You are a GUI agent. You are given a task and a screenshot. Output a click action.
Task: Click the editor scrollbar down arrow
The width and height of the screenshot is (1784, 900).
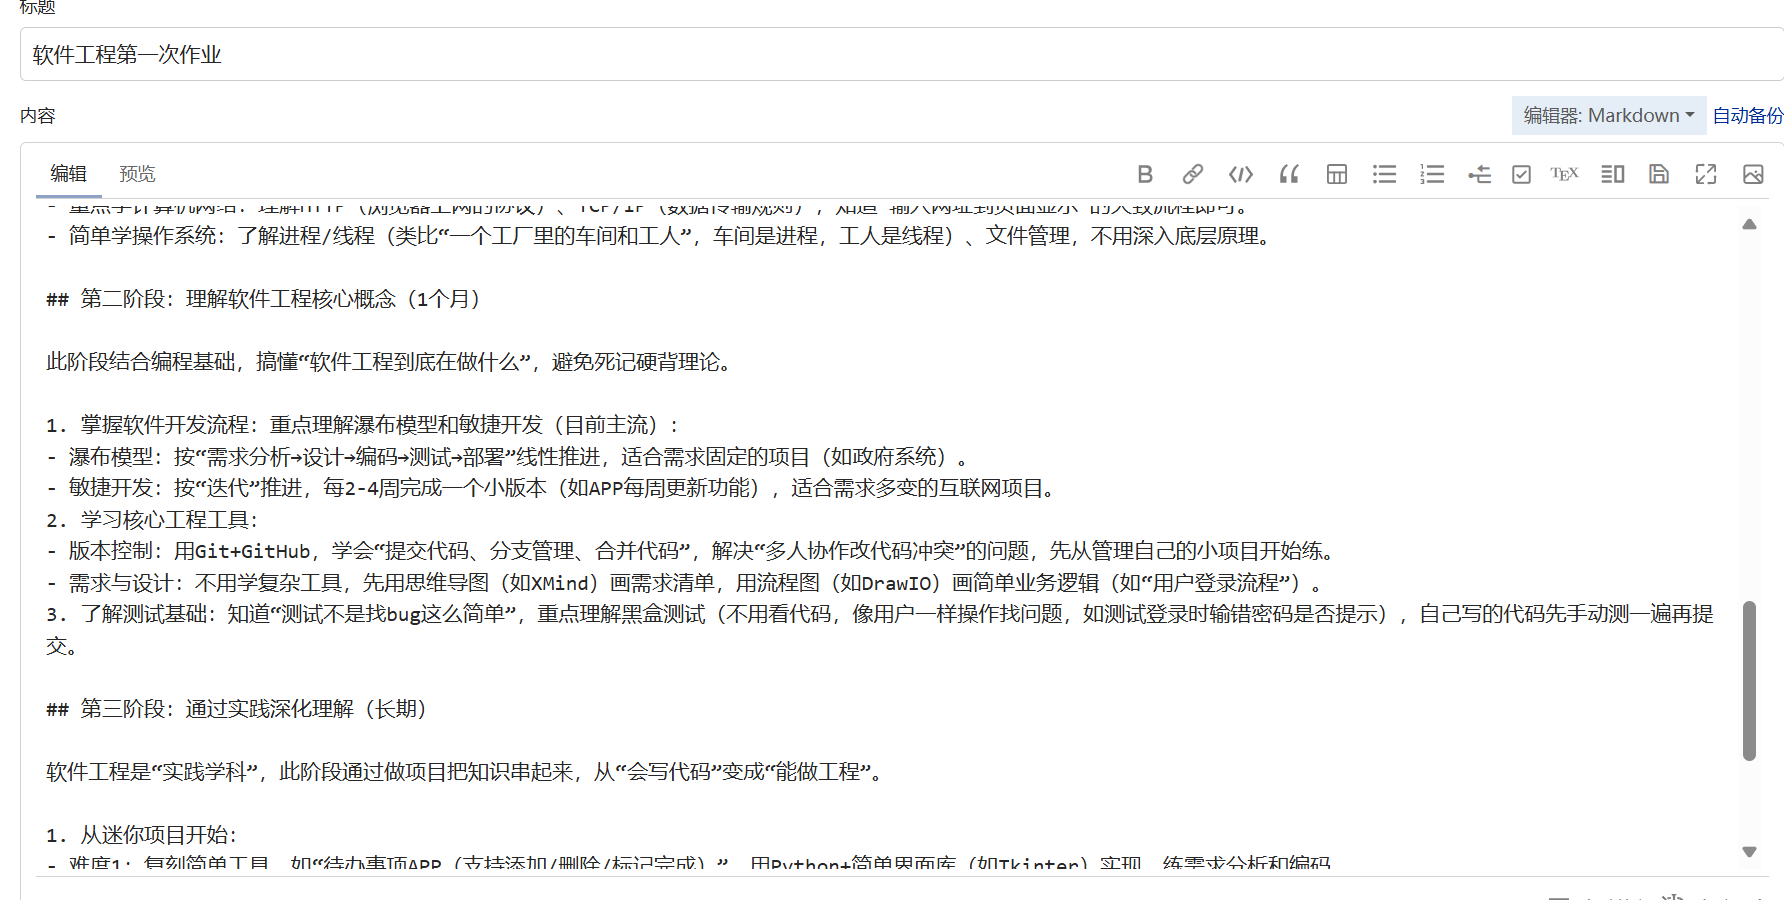pyautogui.click(x=1749, y=852)
